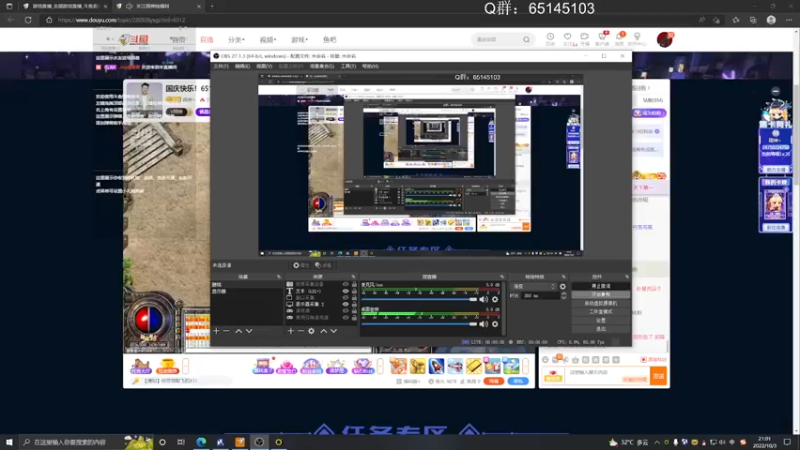This screenshot has height=450, width=800.
Task: Open OBS Tools menu
Action: tap(348, 66)
